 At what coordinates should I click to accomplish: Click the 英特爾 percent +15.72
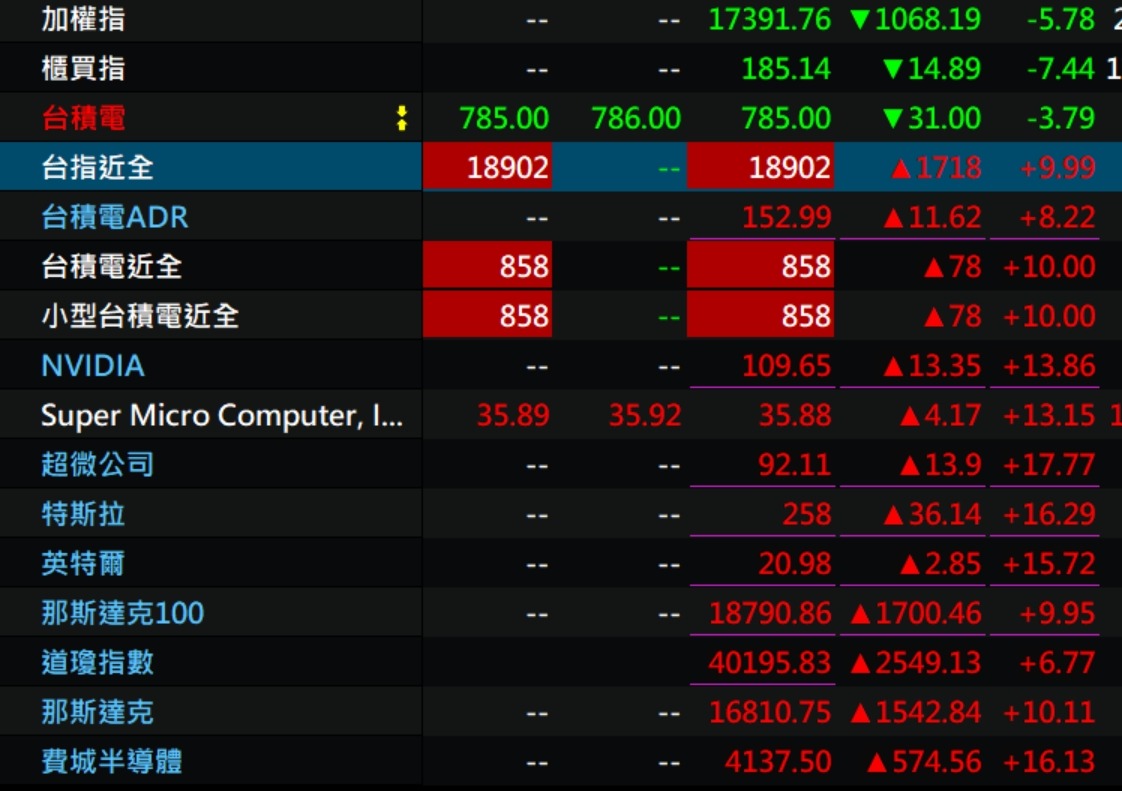[x=1049, y=563]
